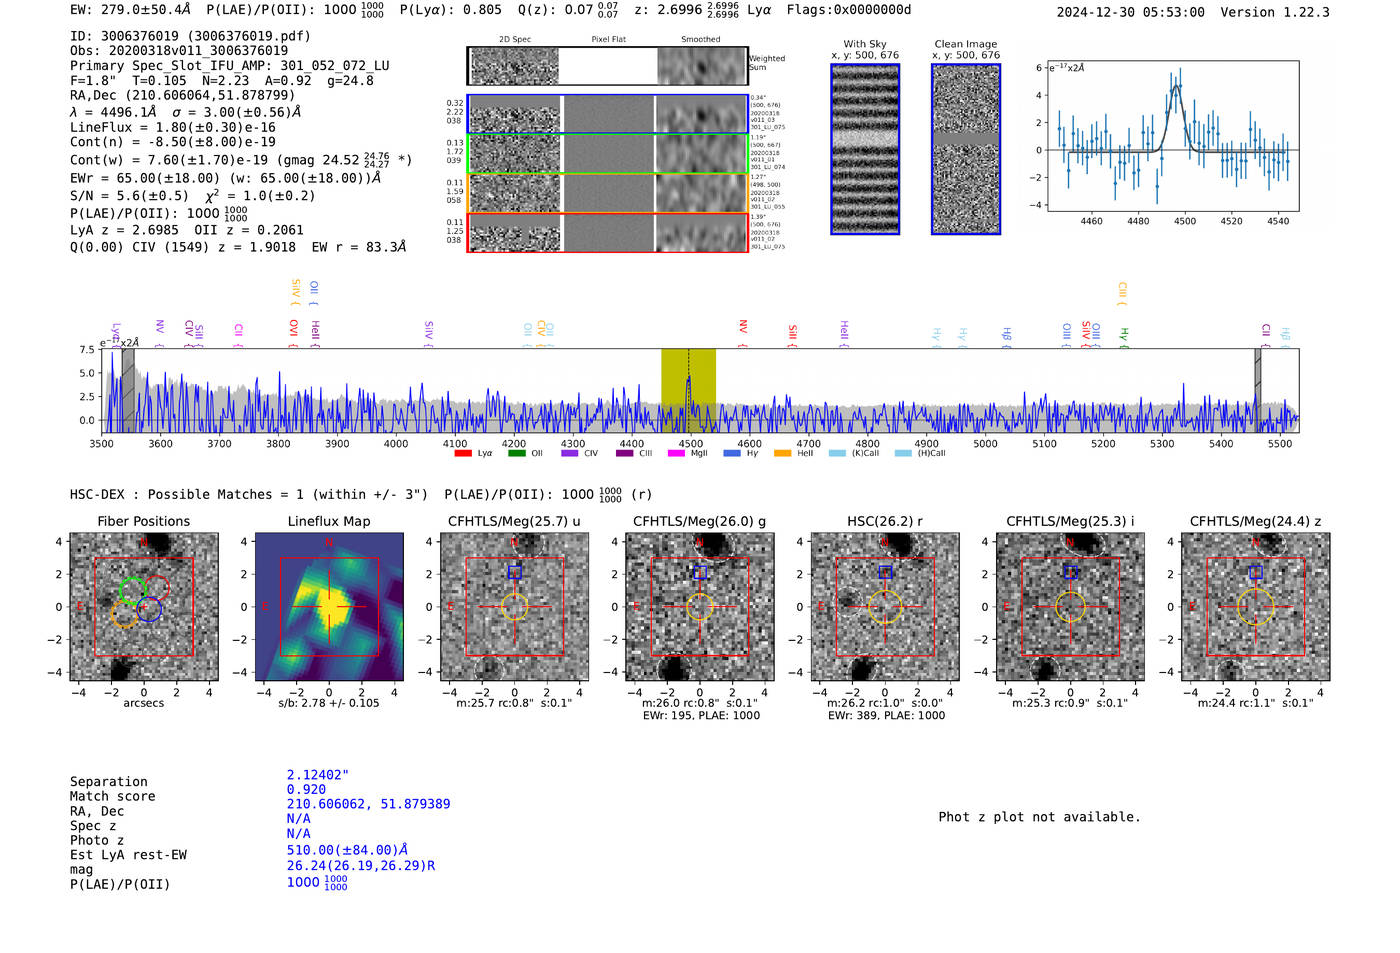Click the Weighted Sum 2D spectrum row
The height and width of the screenshot is (953, 1400).
(x=608, y=66)
